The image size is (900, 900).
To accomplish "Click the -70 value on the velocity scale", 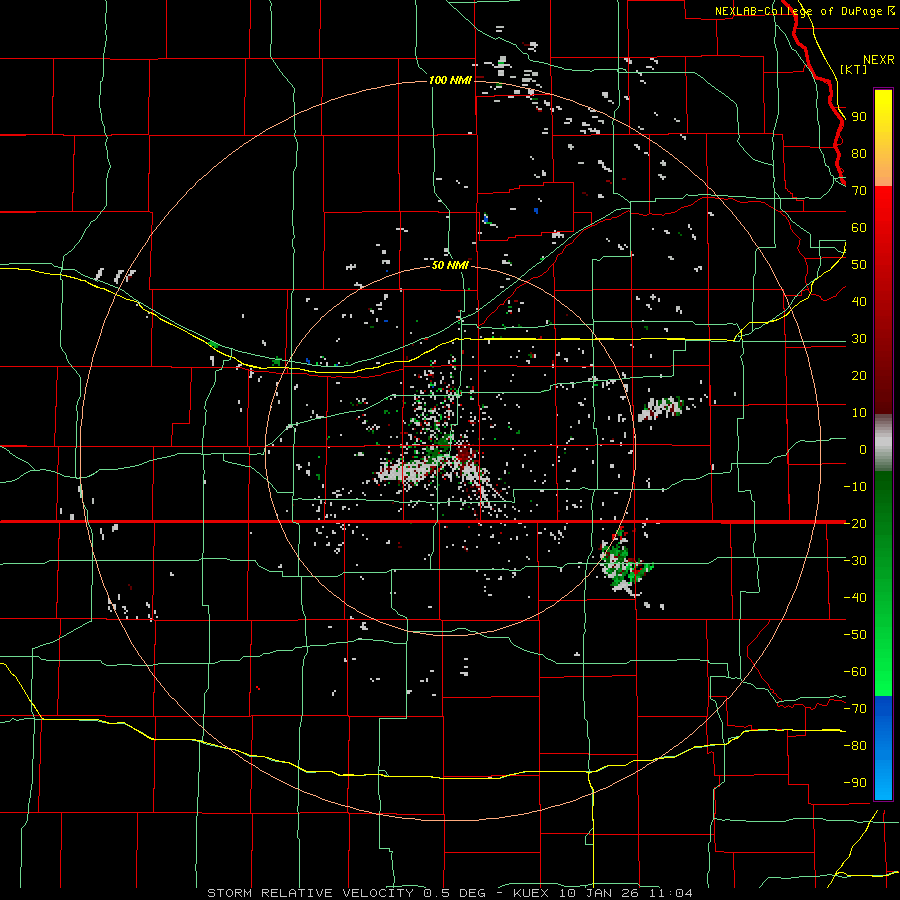I will coord(855,709).
